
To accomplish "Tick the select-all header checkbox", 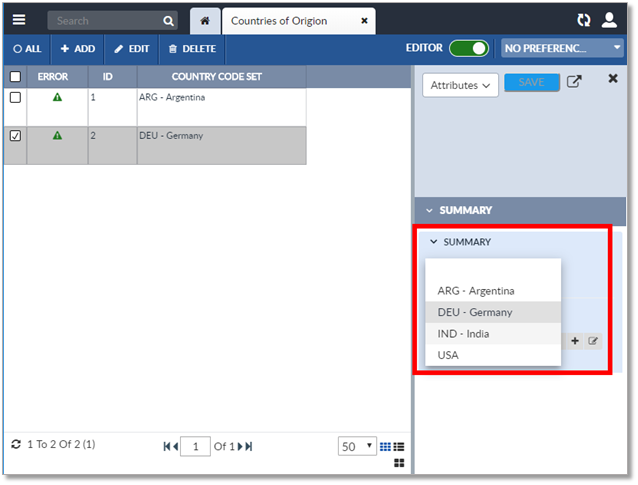I will pos(15,76).
